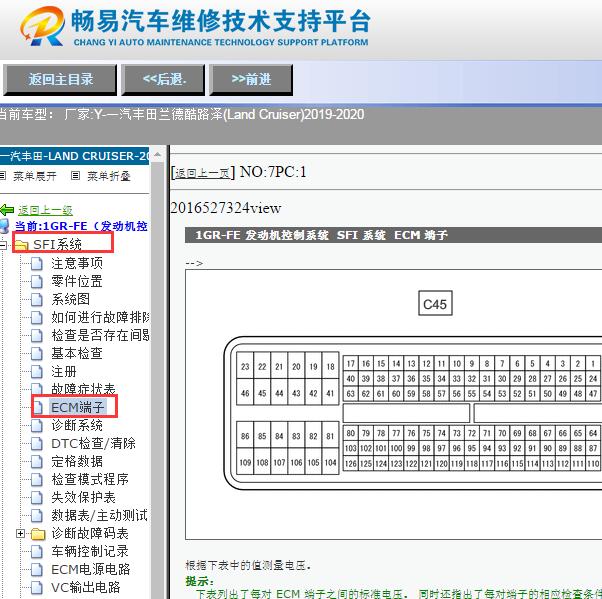Open the 零件位置 tree item
The height and width of the screenshot is (599, 602).
click(77, 282)
